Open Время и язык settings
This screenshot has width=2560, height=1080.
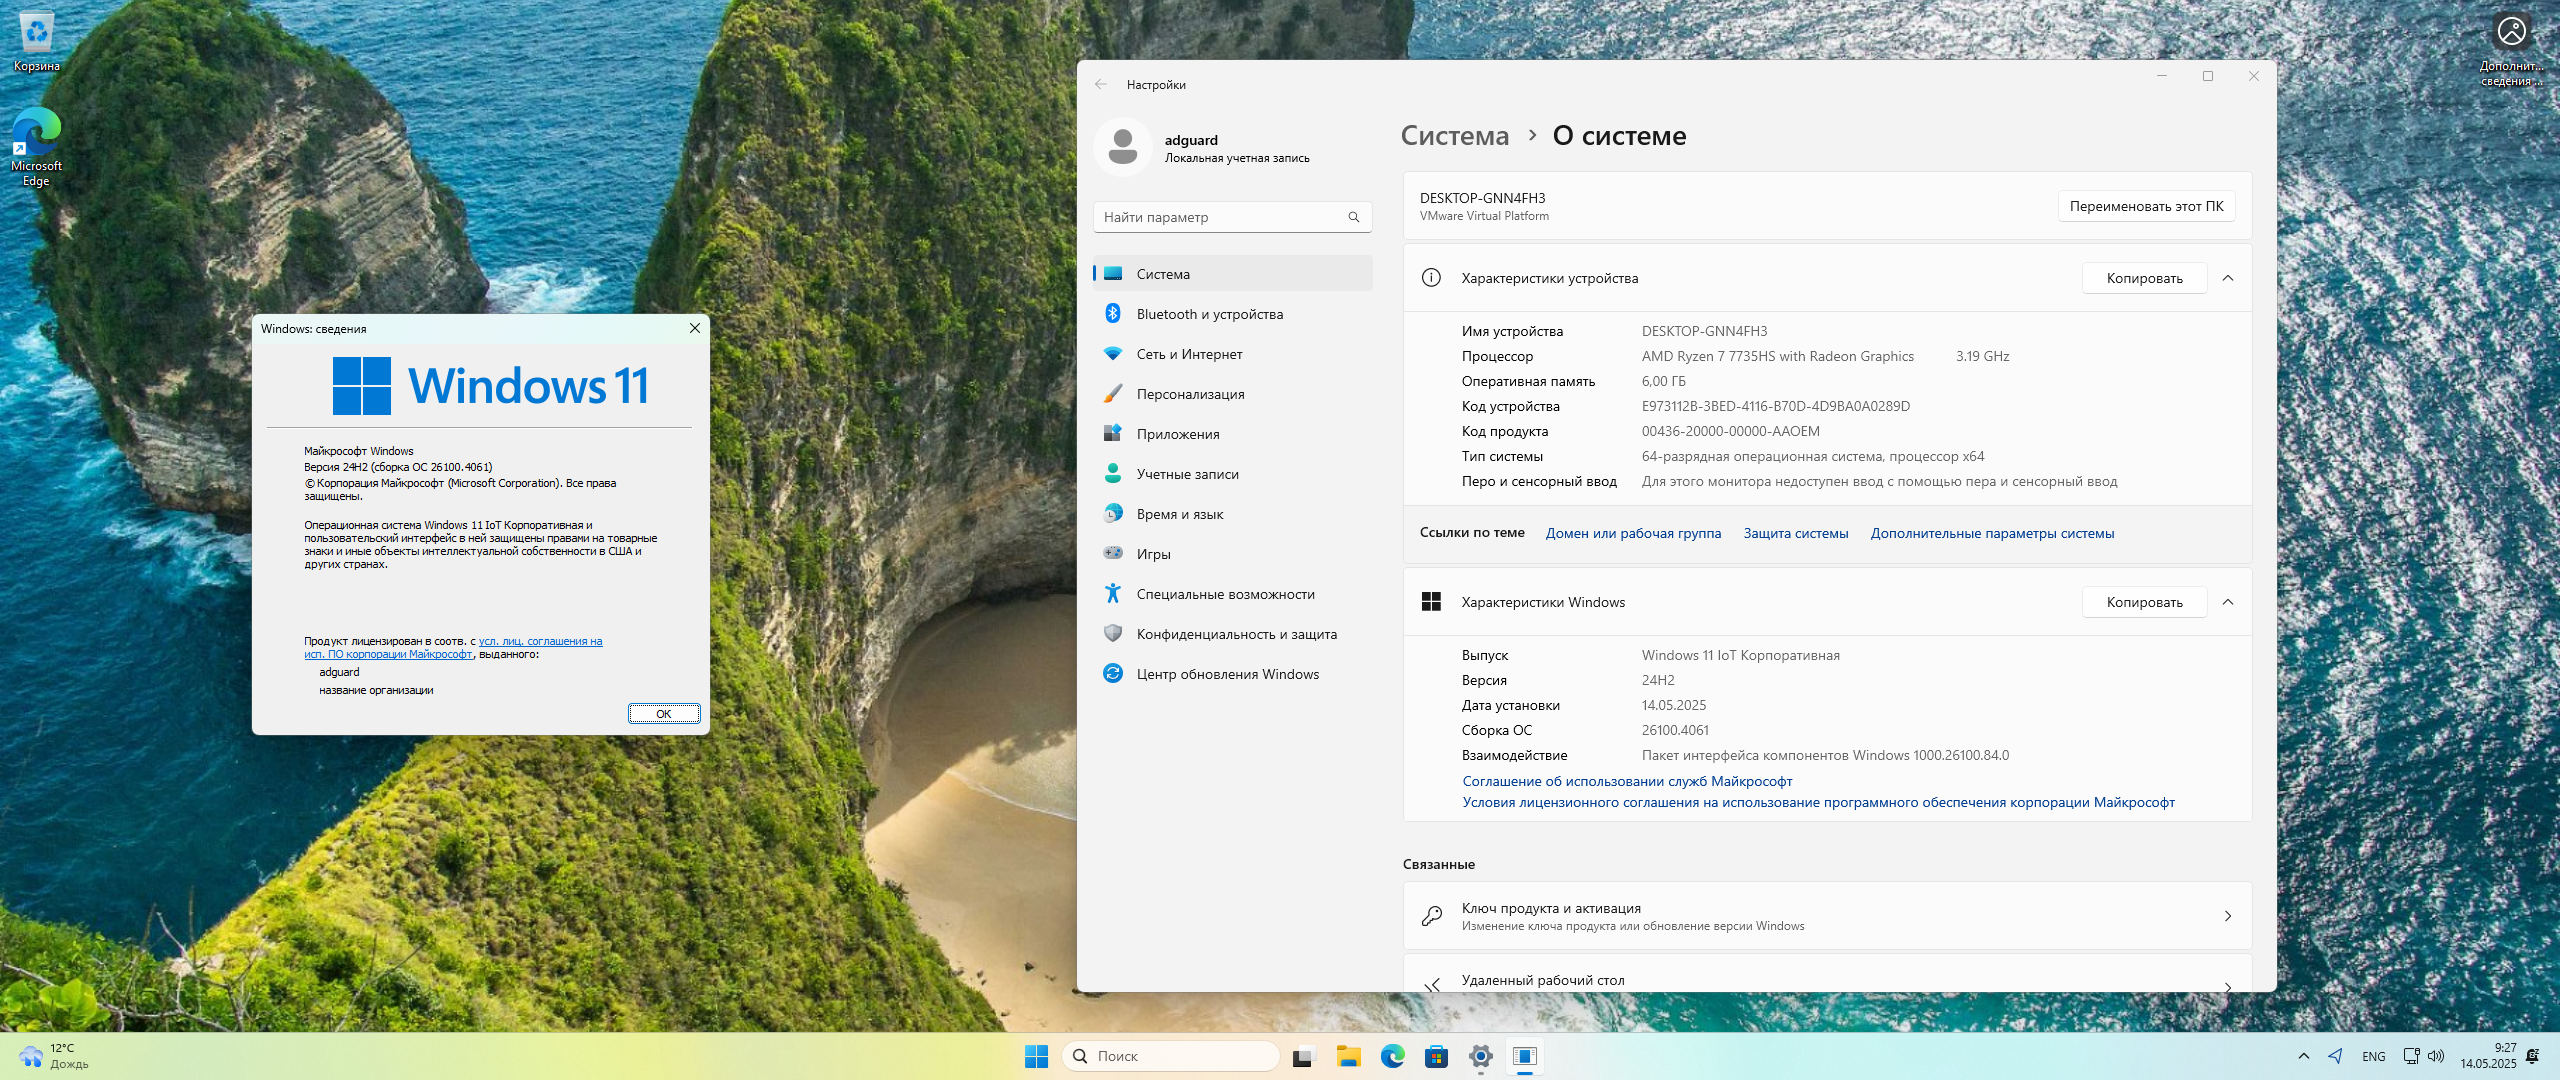(x=1232, y=514)
